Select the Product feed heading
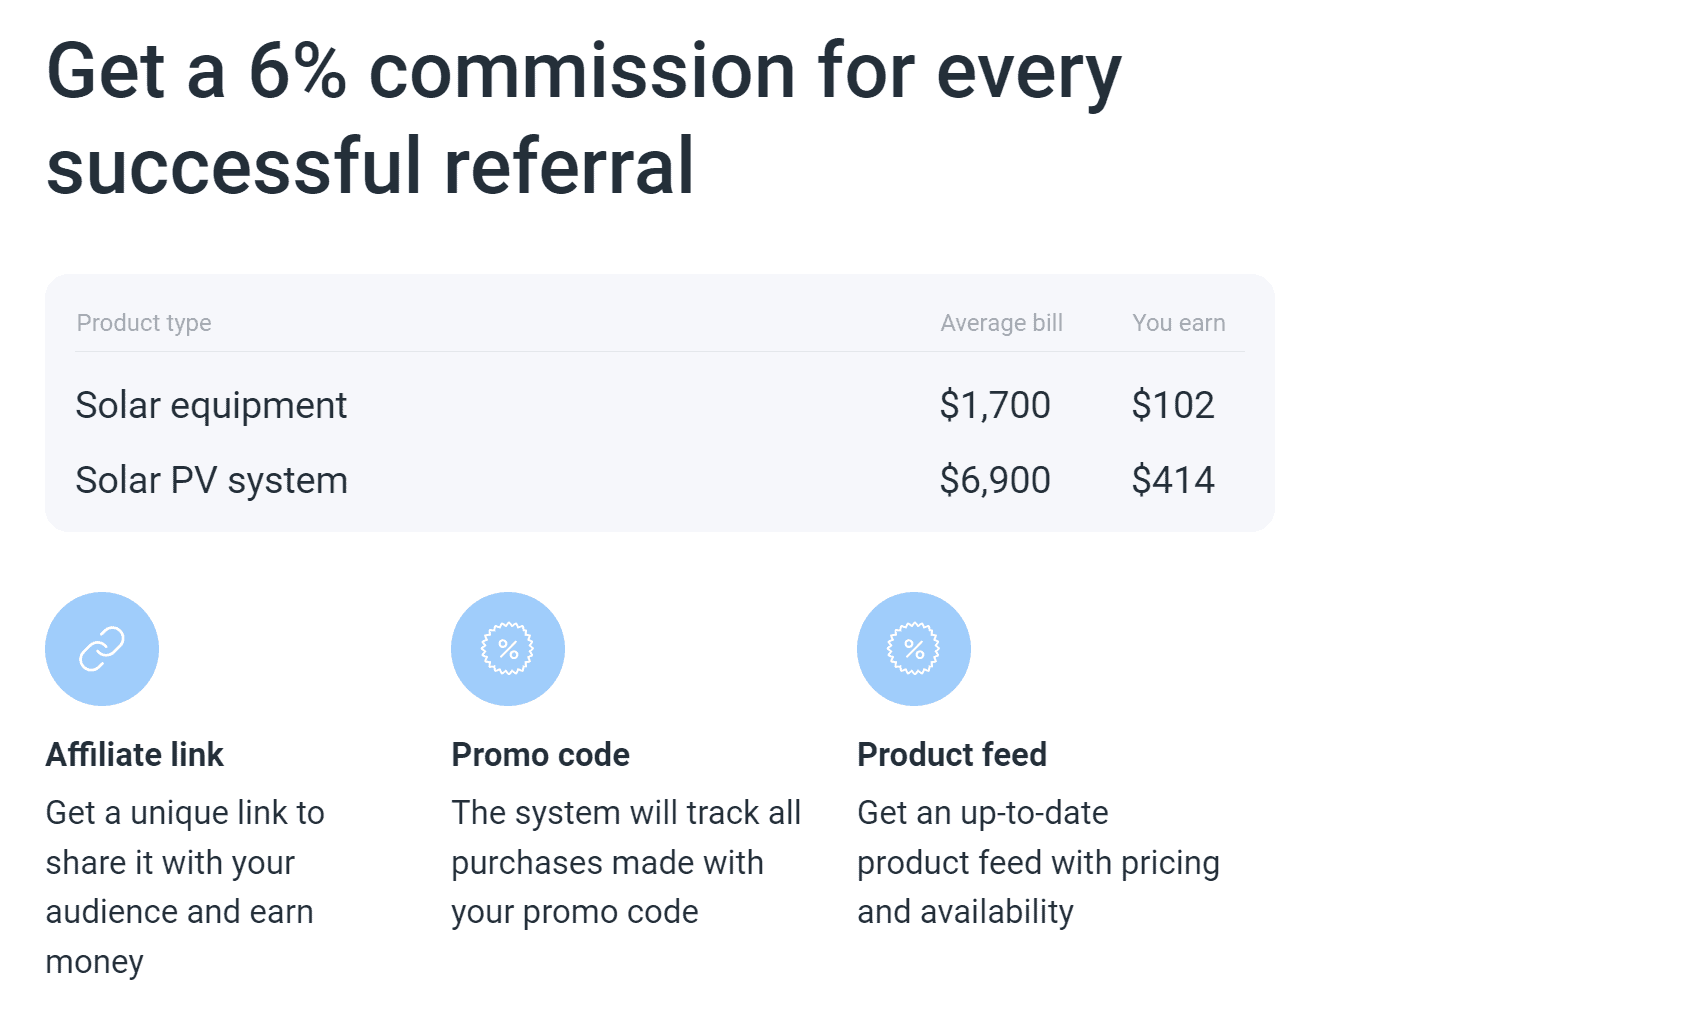Viewport: 1707px width, 1014px height. coord(952,755)
